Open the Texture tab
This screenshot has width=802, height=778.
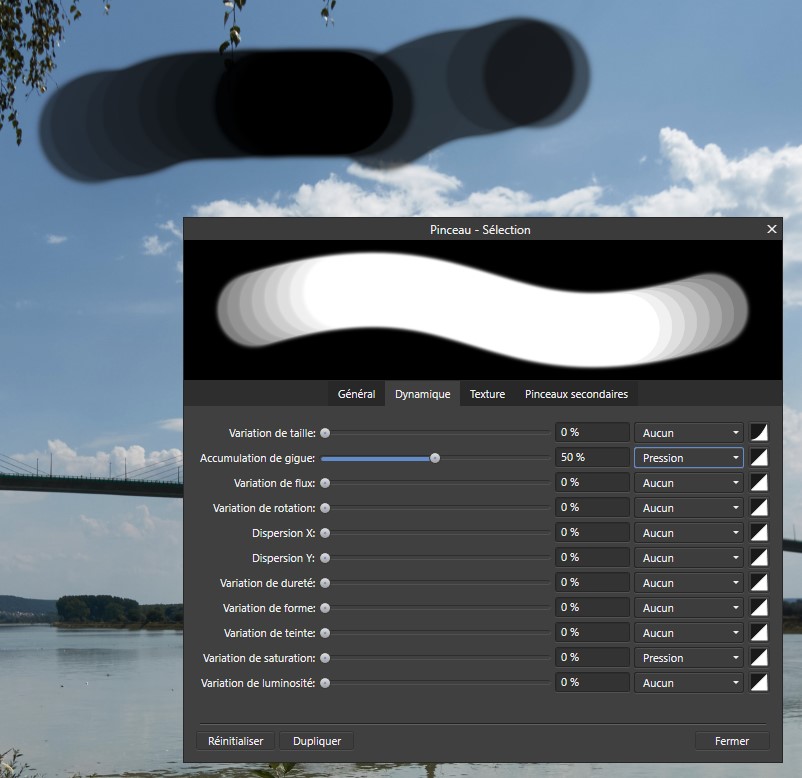pyautogui.click(x=487, y=394)
